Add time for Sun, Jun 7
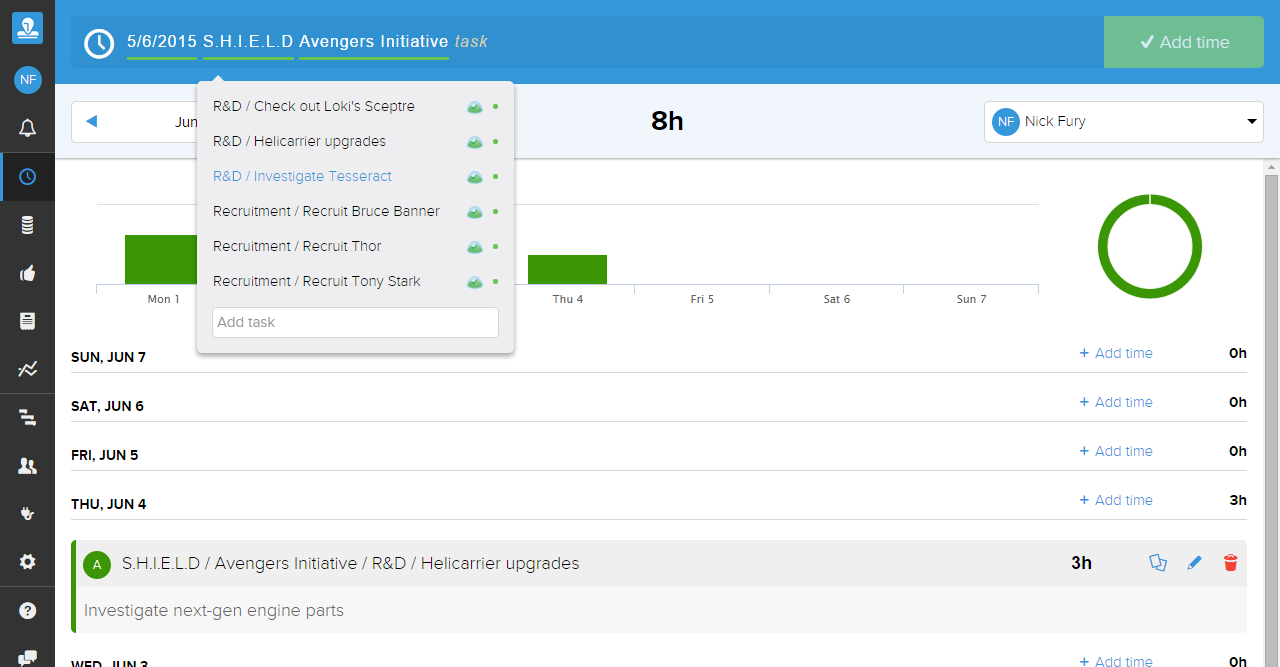Screen dimensions: 1280x667 tap(1116, 353)
